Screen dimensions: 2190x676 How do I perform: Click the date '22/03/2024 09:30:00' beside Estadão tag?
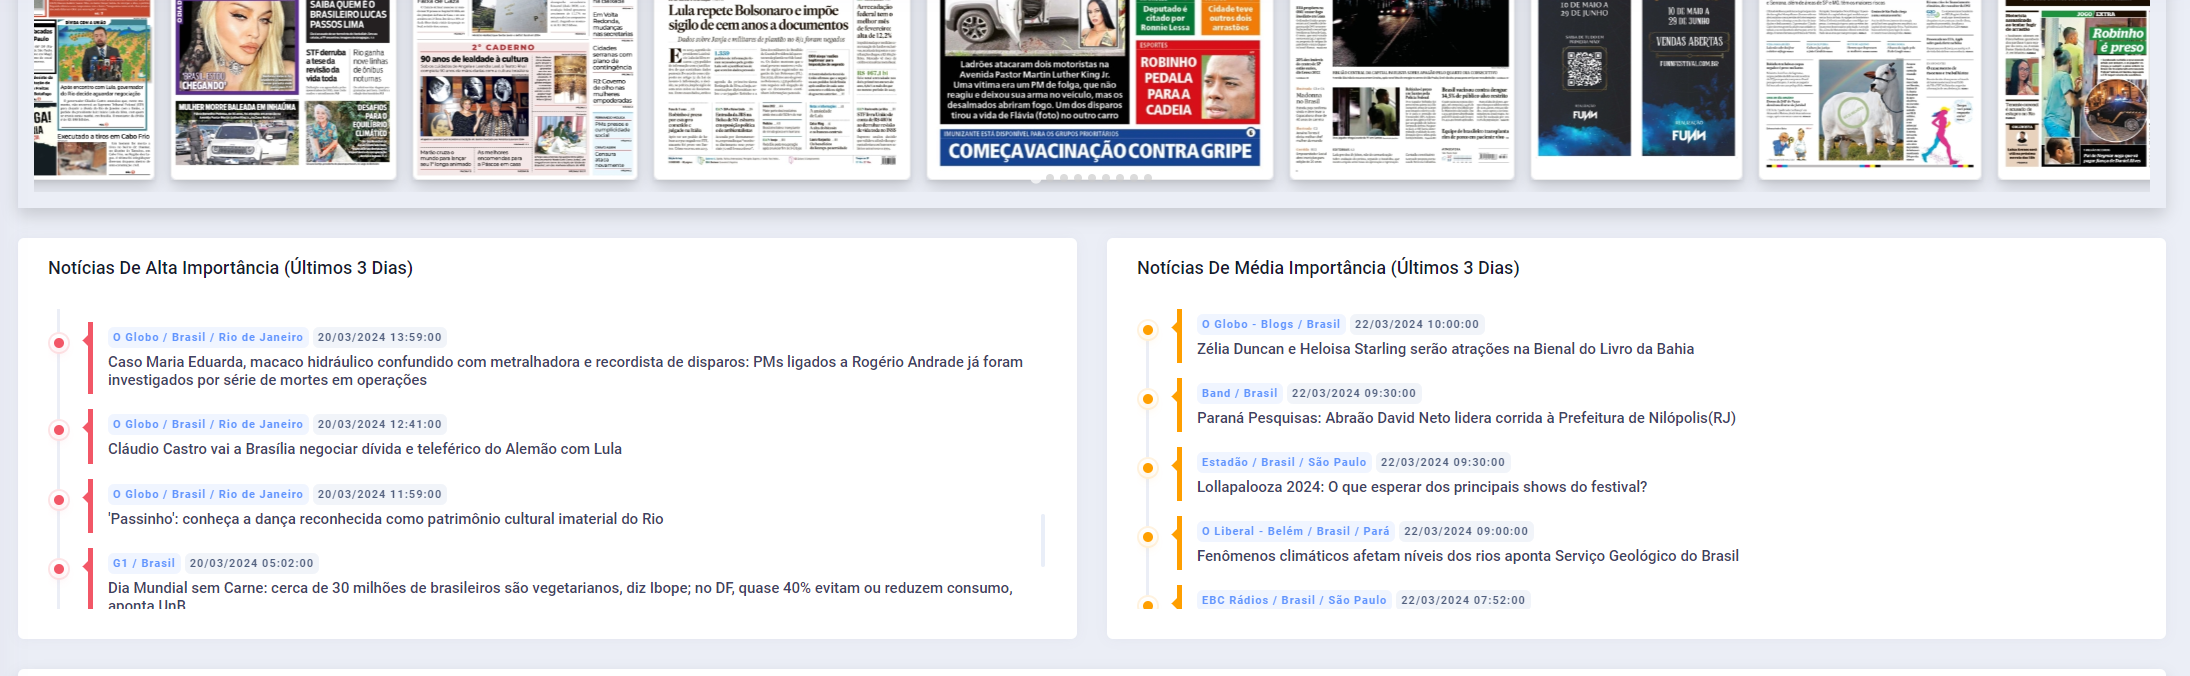pyautogui.click(x=1443, y=462)
